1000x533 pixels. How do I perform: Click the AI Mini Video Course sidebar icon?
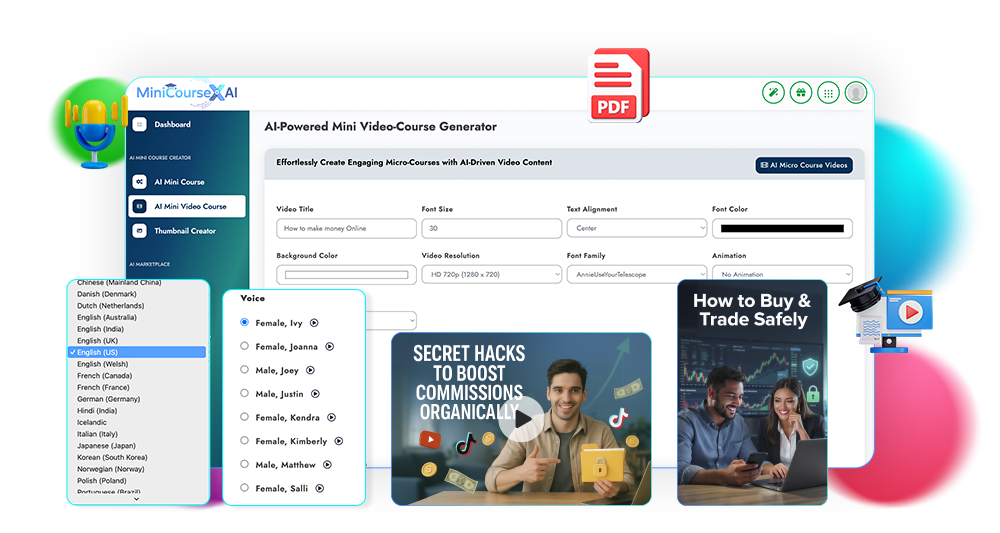pos(140,207)
